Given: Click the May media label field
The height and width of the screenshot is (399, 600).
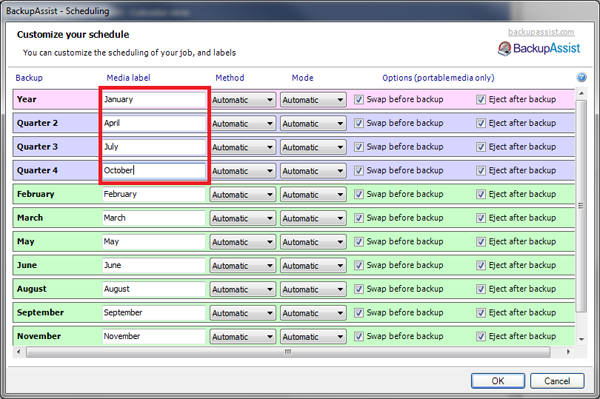Looking at the screenshot, I should click(154, 242).
